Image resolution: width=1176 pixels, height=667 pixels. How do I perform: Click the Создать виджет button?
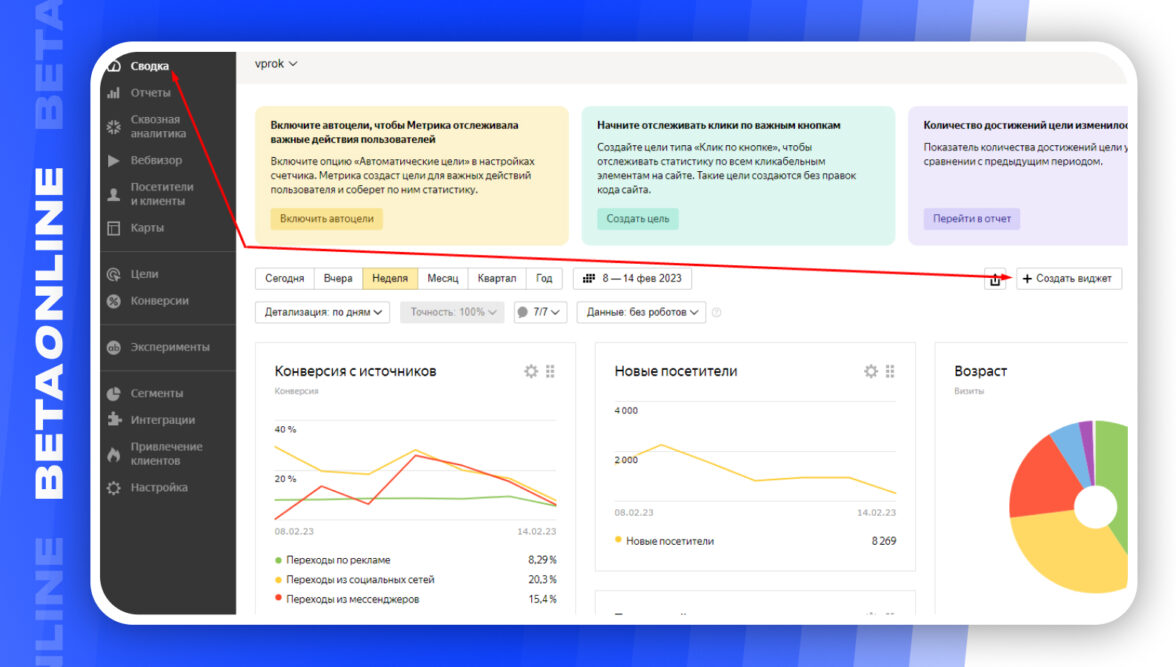[x=1068, y=278]
